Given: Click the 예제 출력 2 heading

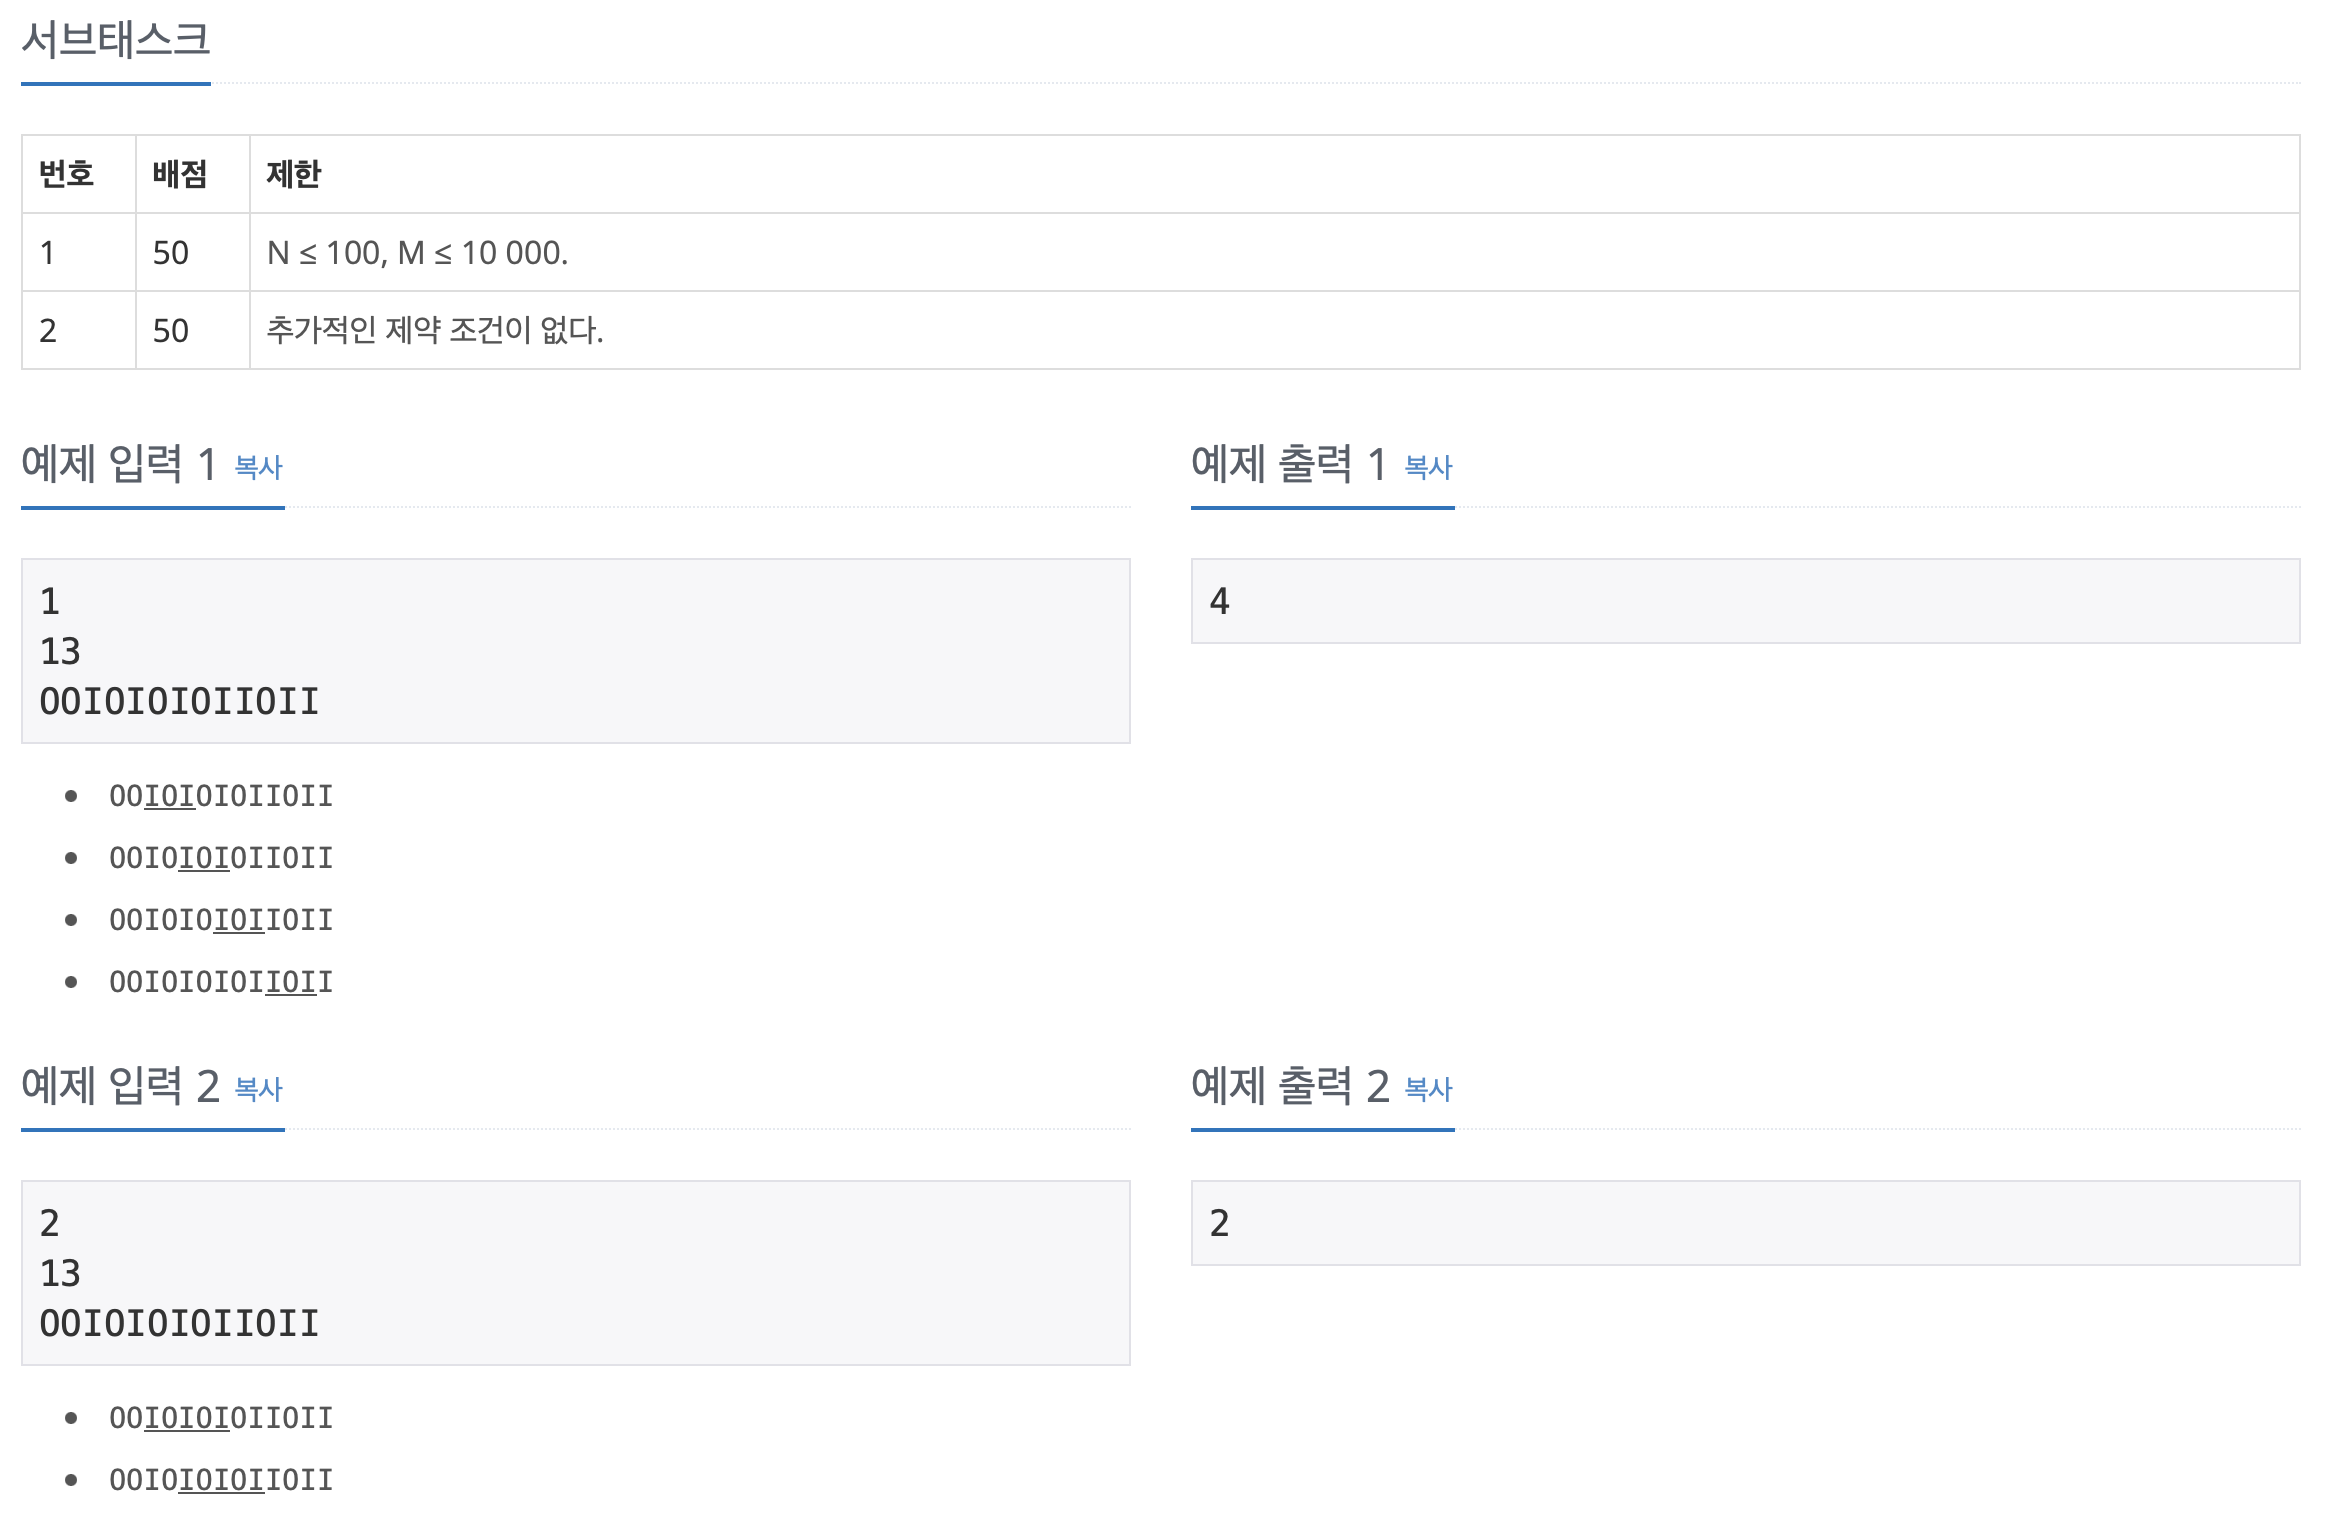Looking at the screenshot, I should tap(1290, 1086).
